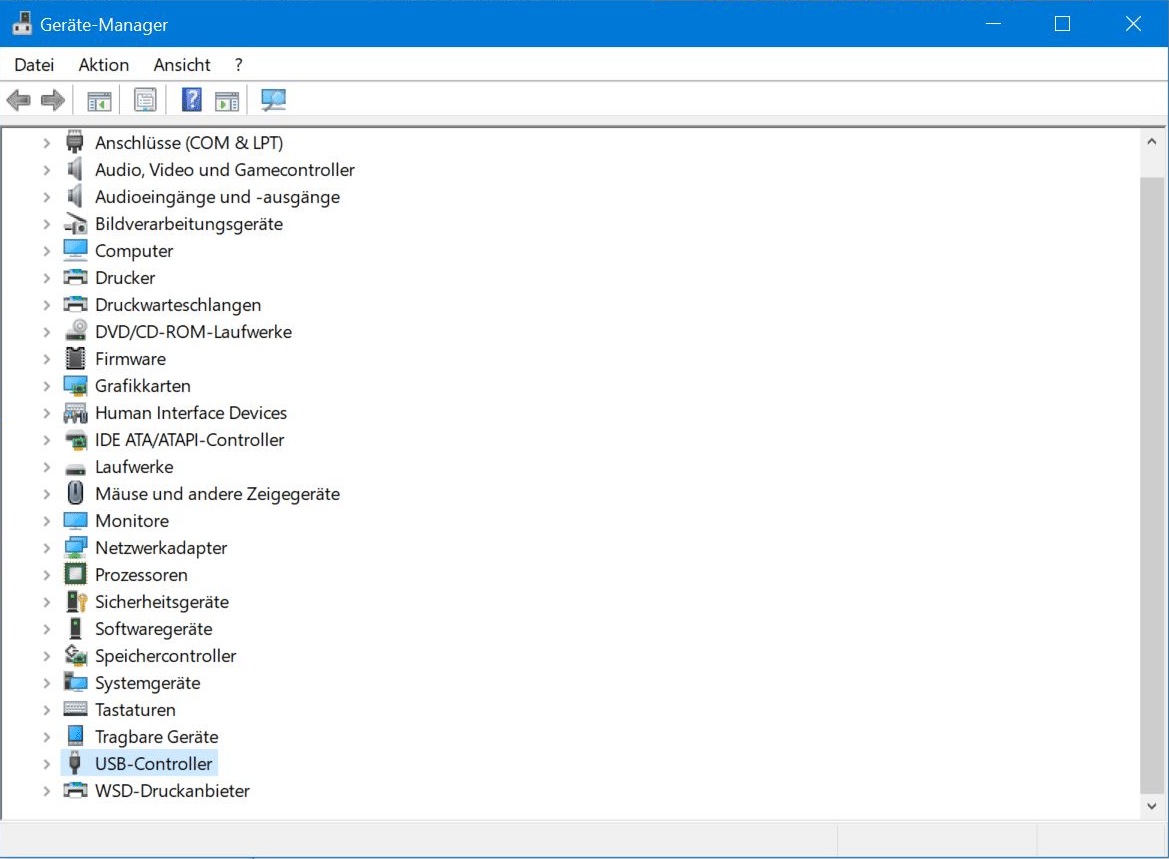Click the scrollbar down arrow
1169x859 pixels.
click(x=1151, y=807)
